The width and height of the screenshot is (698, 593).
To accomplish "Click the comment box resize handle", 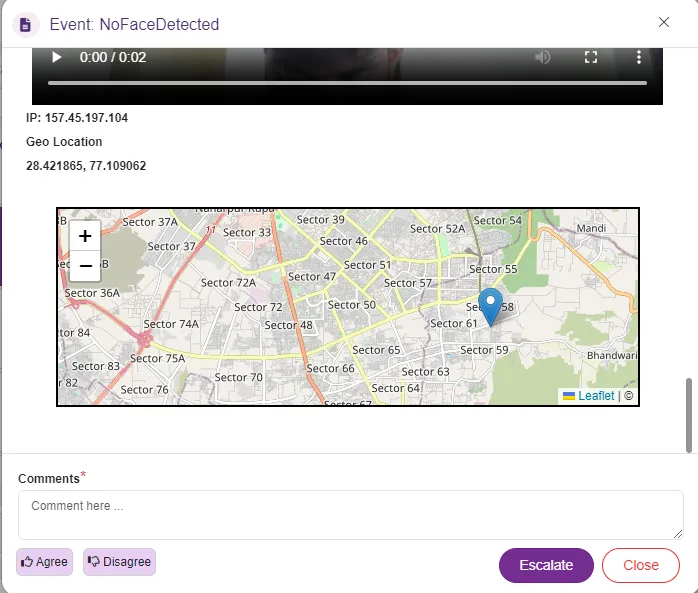I will (x=678, y=534).
